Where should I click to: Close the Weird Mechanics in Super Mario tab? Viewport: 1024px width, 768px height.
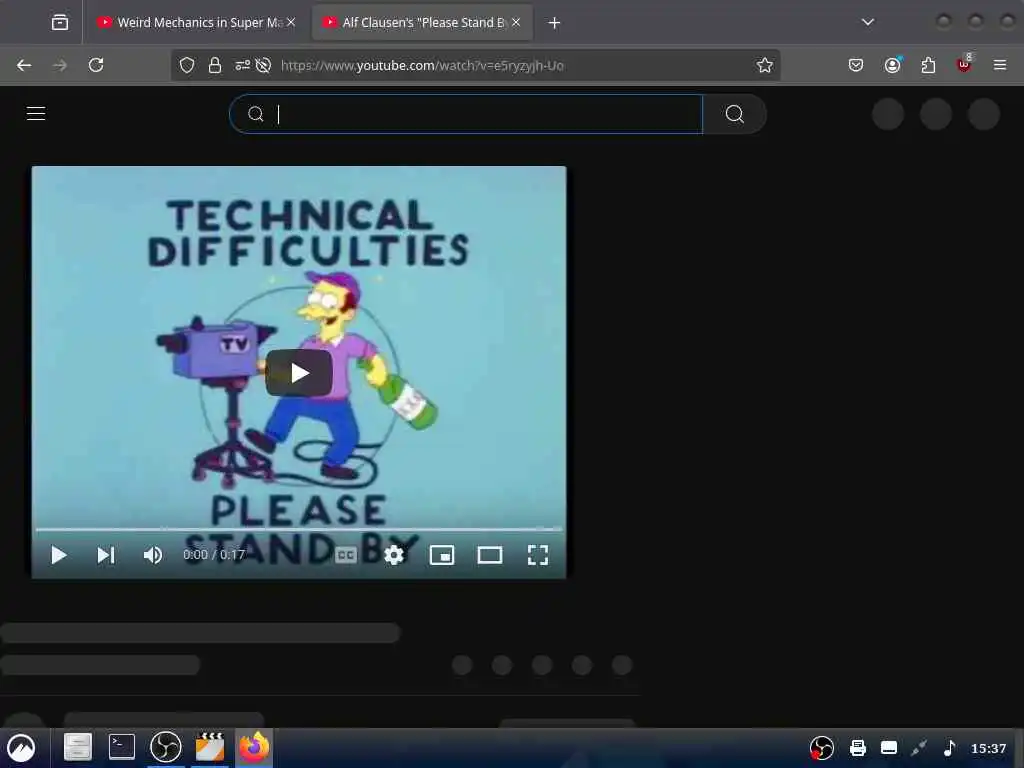[291, 22]
